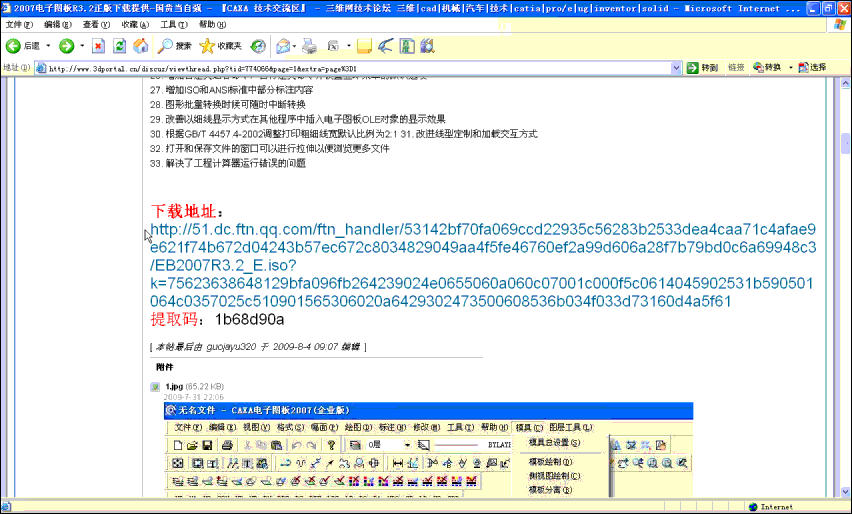The height and width of the screenshot is (514, 852).
Task: Expand the Mail button dropdown arrow
Action: click(294, 46)
